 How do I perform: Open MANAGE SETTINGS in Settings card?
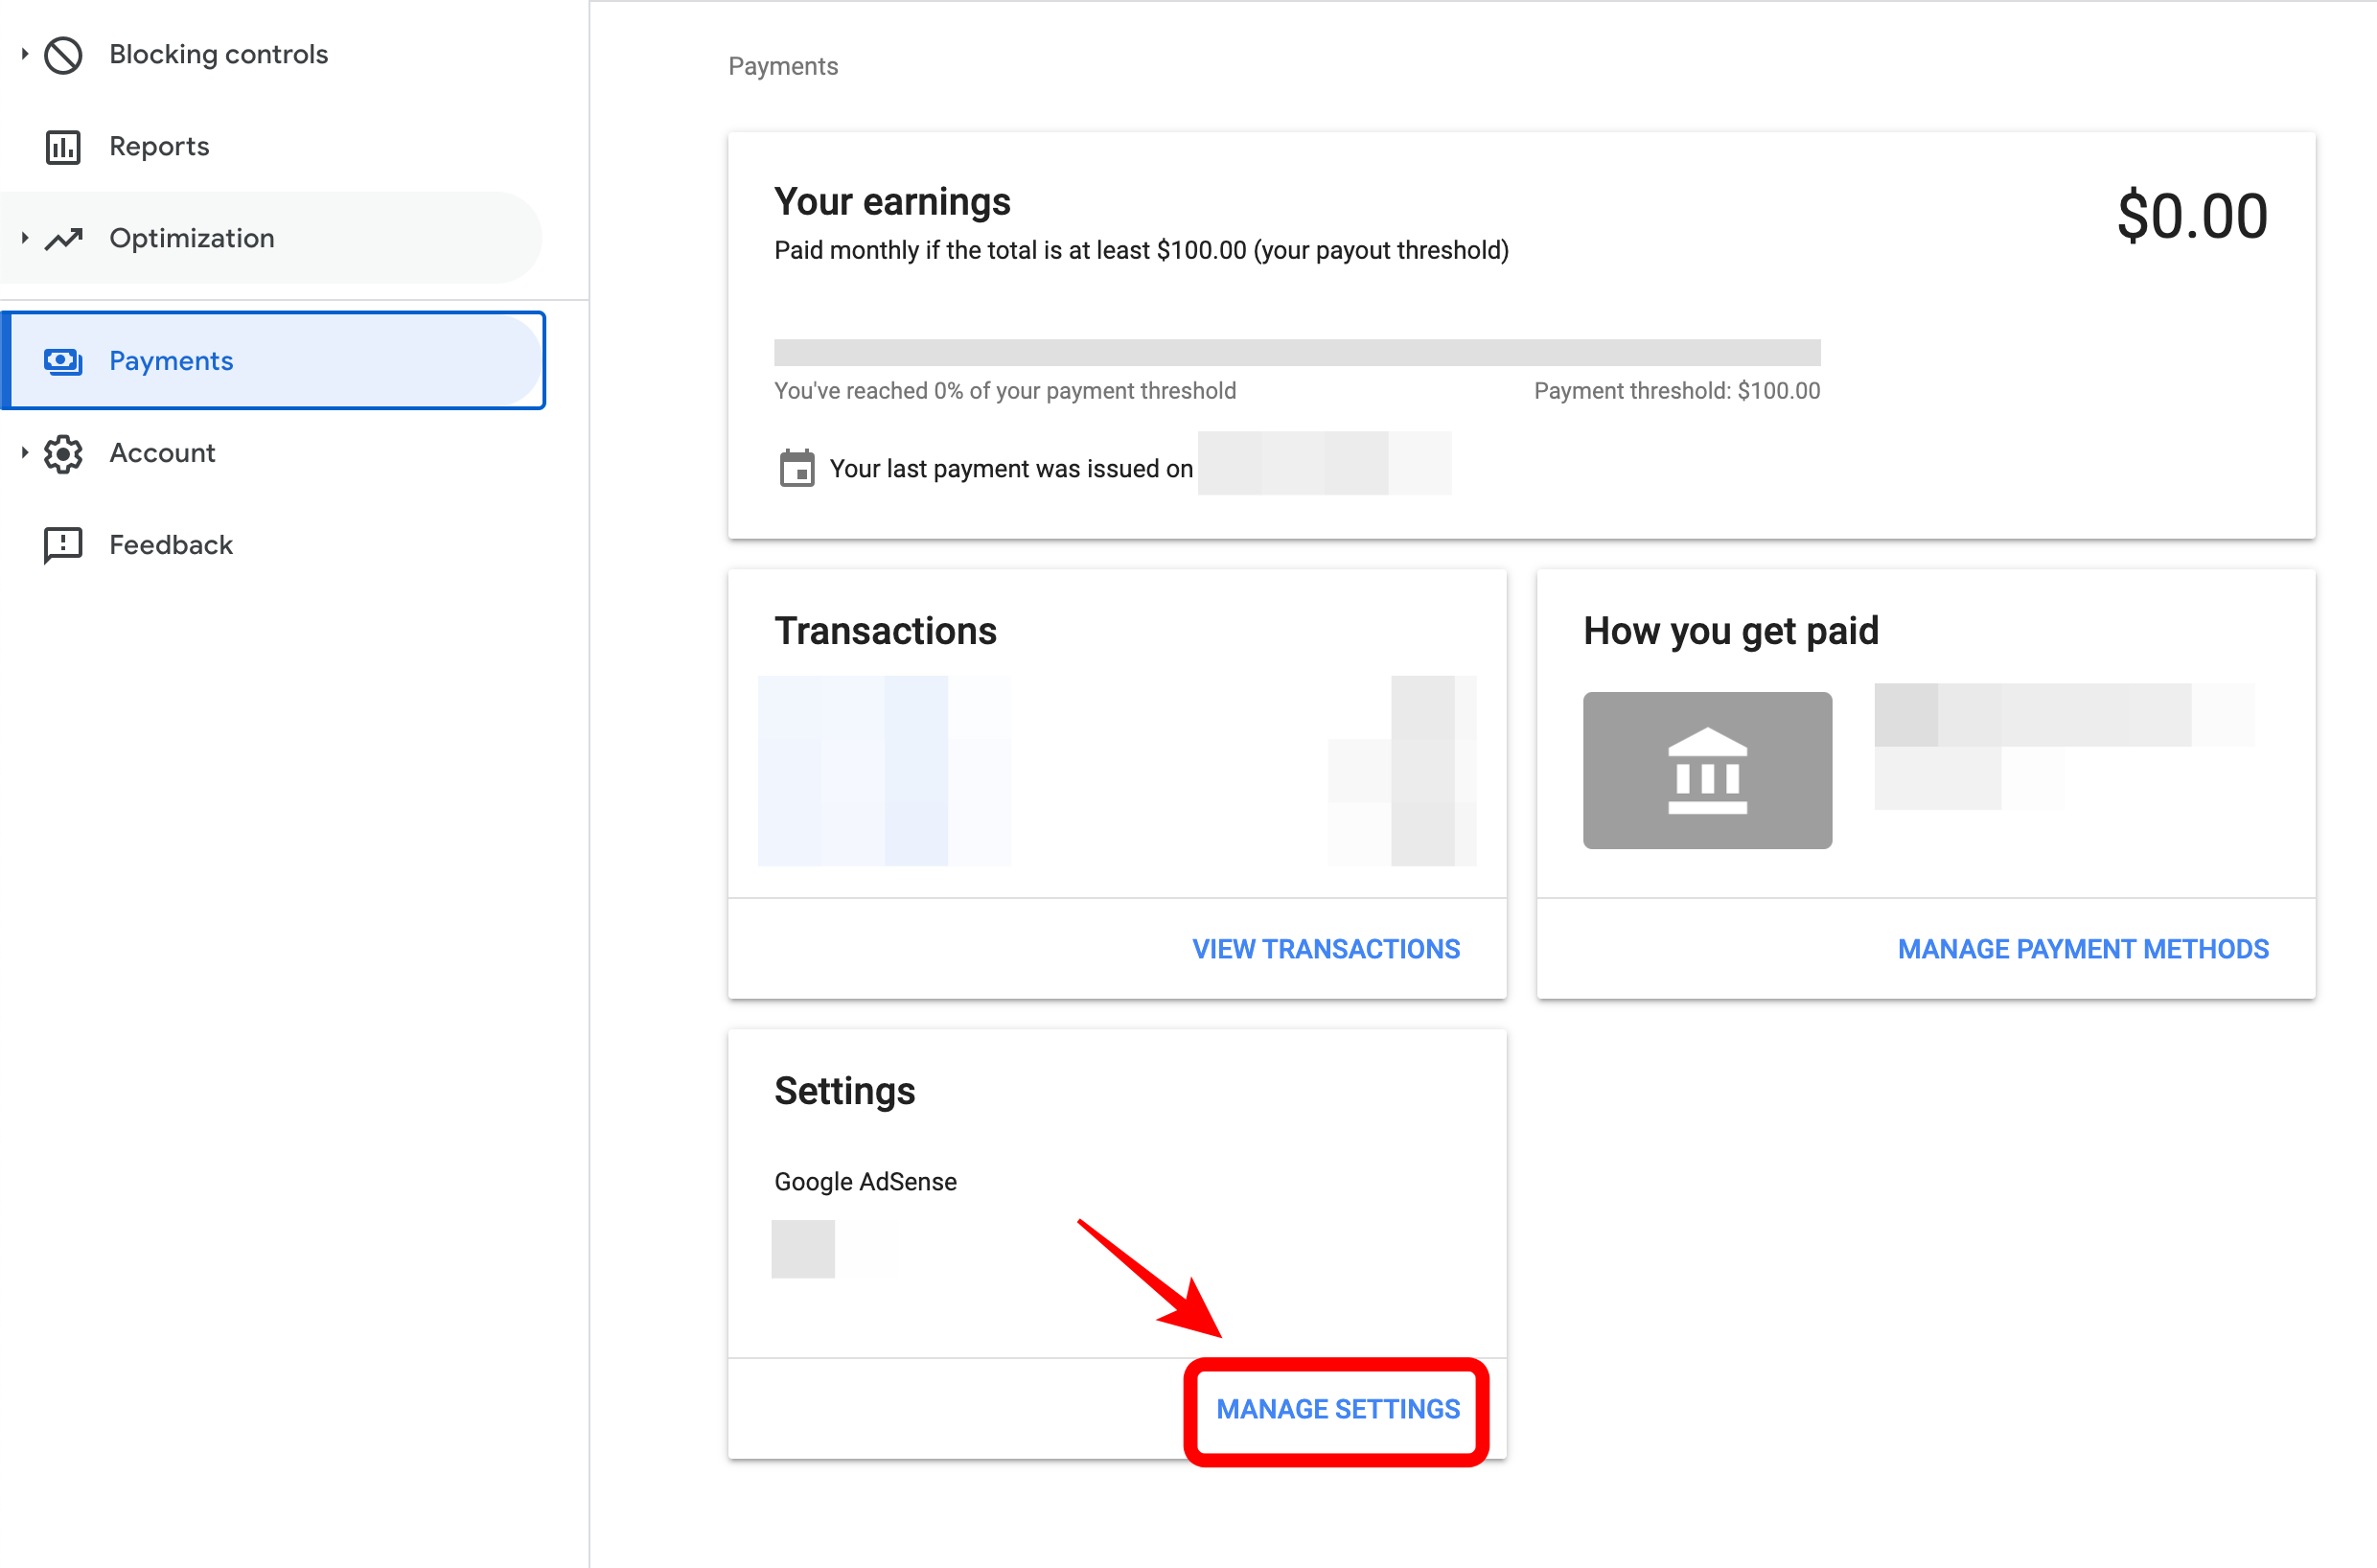click(x=1337, y=1409)
